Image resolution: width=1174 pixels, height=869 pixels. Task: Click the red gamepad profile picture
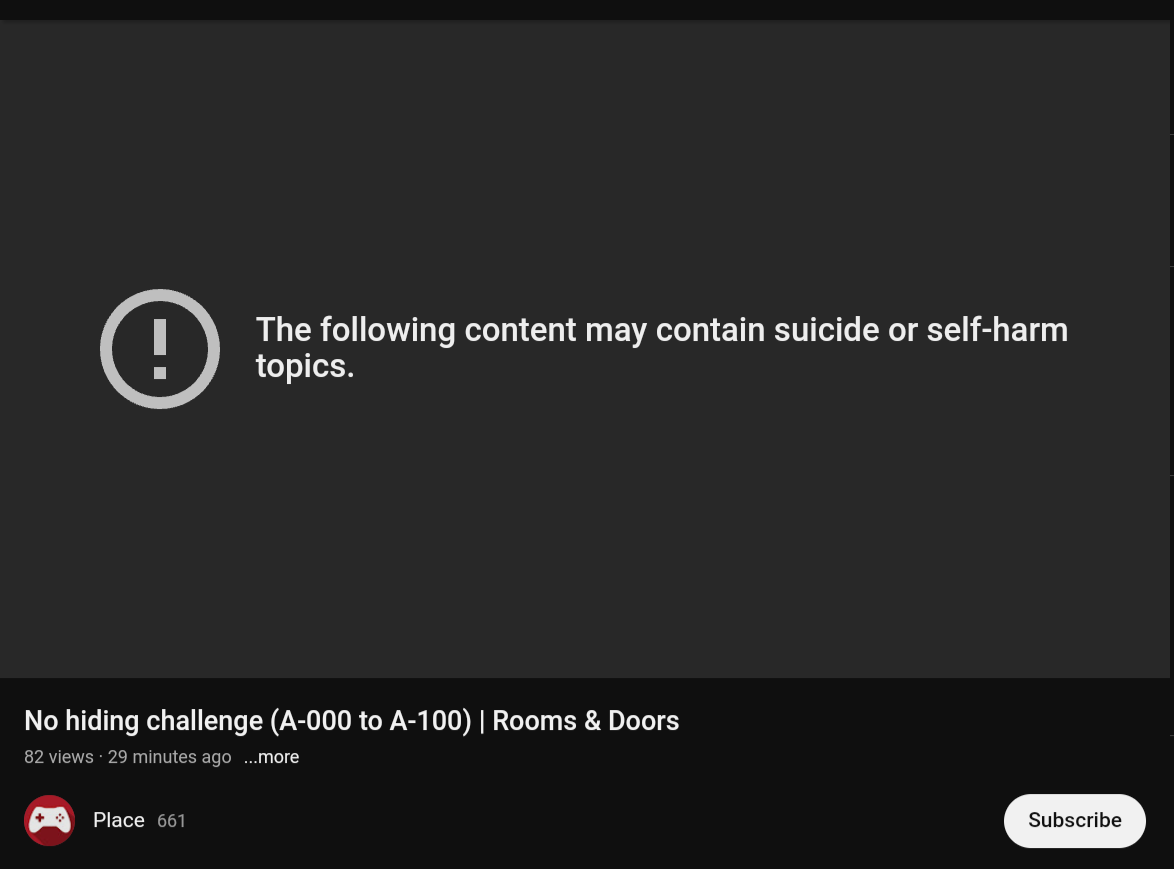49,820
